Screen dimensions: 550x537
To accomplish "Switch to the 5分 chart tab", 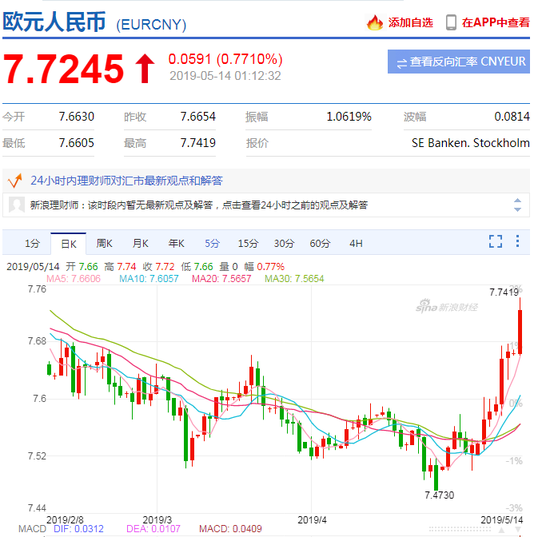I will (212, 243).
